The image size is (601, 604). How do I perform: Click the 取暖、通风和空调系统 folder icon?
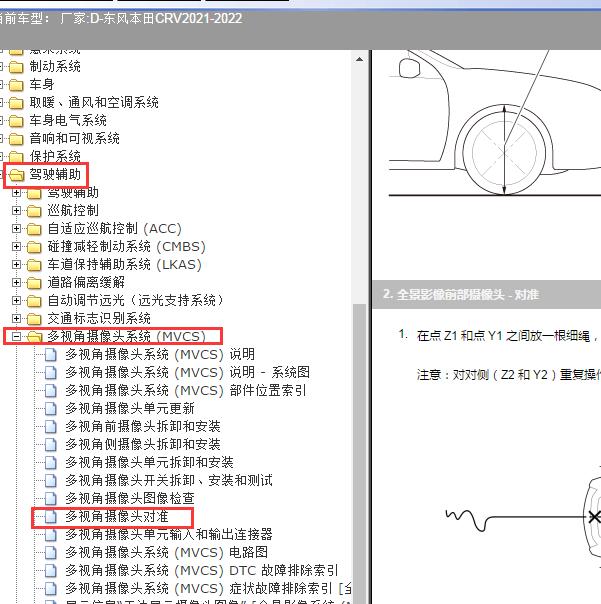(x=16, y=103)
